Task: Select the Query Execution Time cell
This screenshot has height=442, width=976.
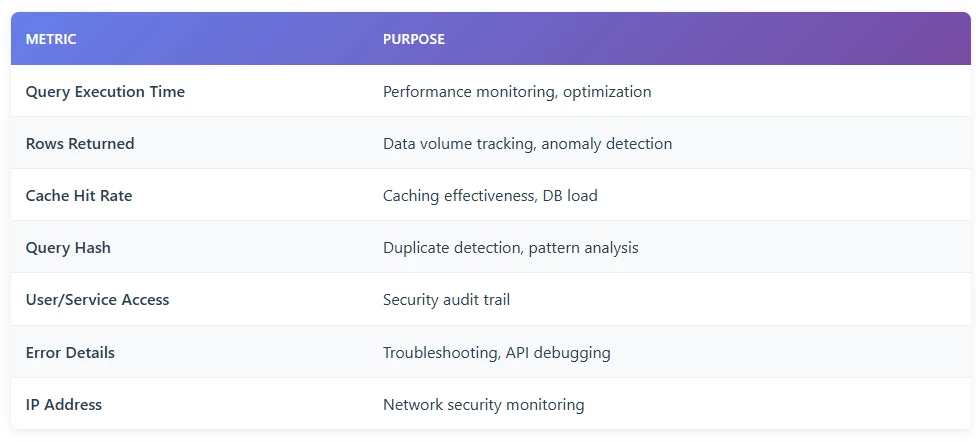Action: point(105,92)
